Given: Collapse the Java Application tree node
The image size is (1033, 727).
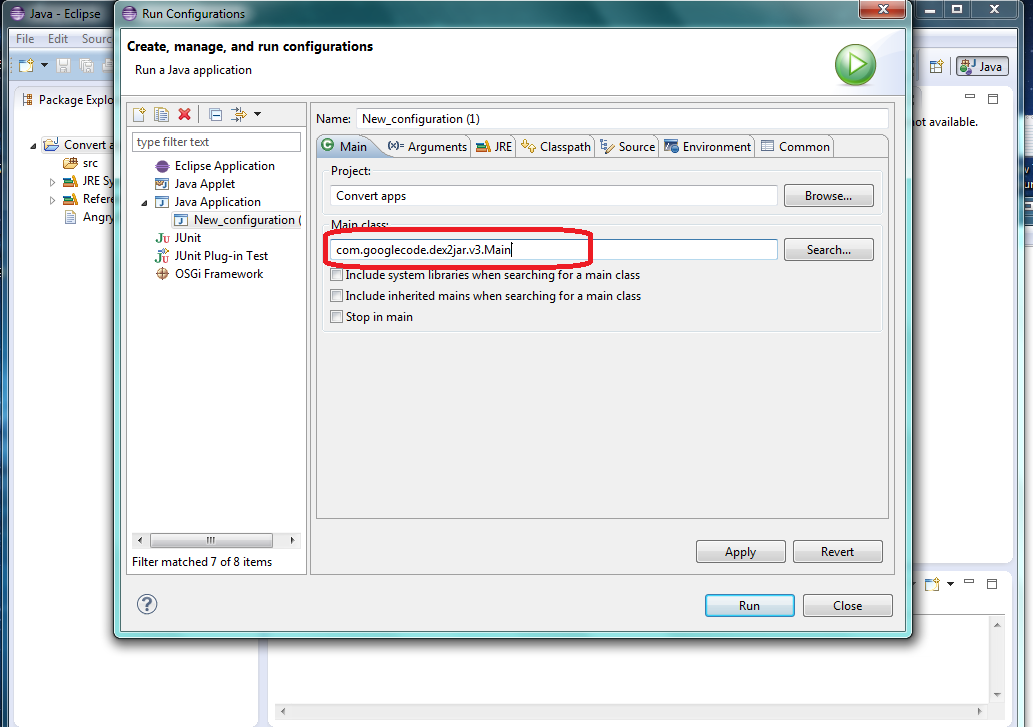Looking at the screenshot, I should [145, 203].
